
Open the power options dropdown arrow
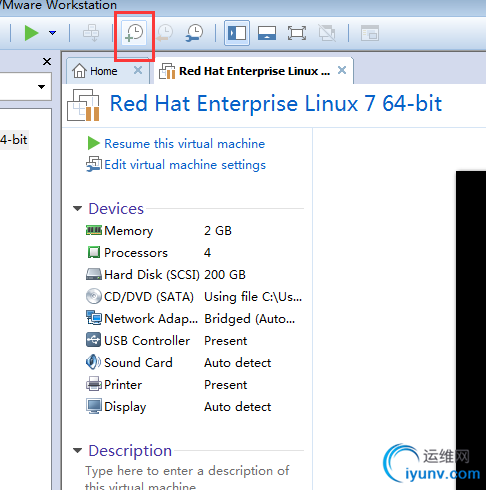[53, 33]
